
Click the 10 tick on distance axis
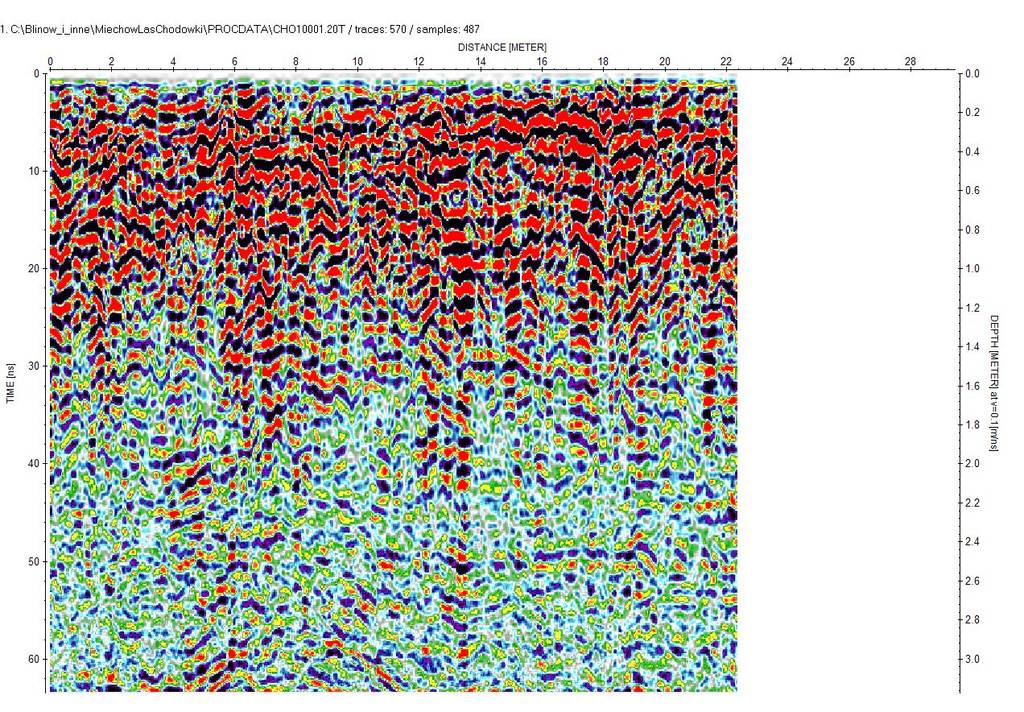click(357, 62)
